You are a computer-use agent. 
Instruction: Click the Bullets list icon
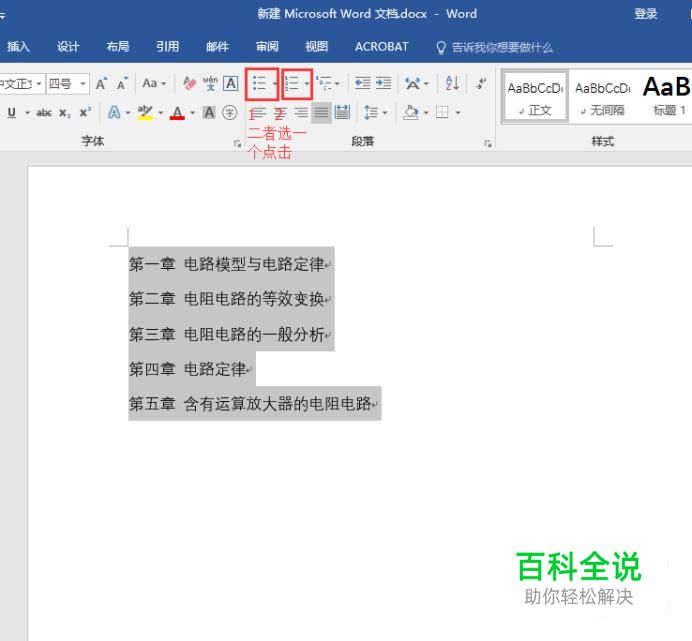click(x=260, y=83)
